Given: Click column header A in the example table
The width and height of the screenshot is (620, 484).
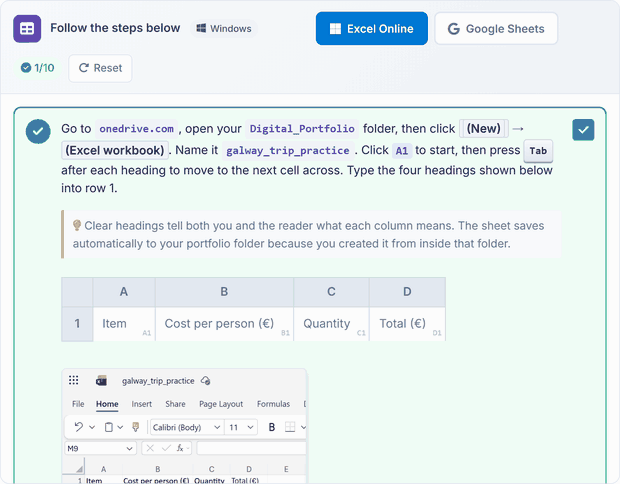Looking at the screenshot, I should coord(124,292).
